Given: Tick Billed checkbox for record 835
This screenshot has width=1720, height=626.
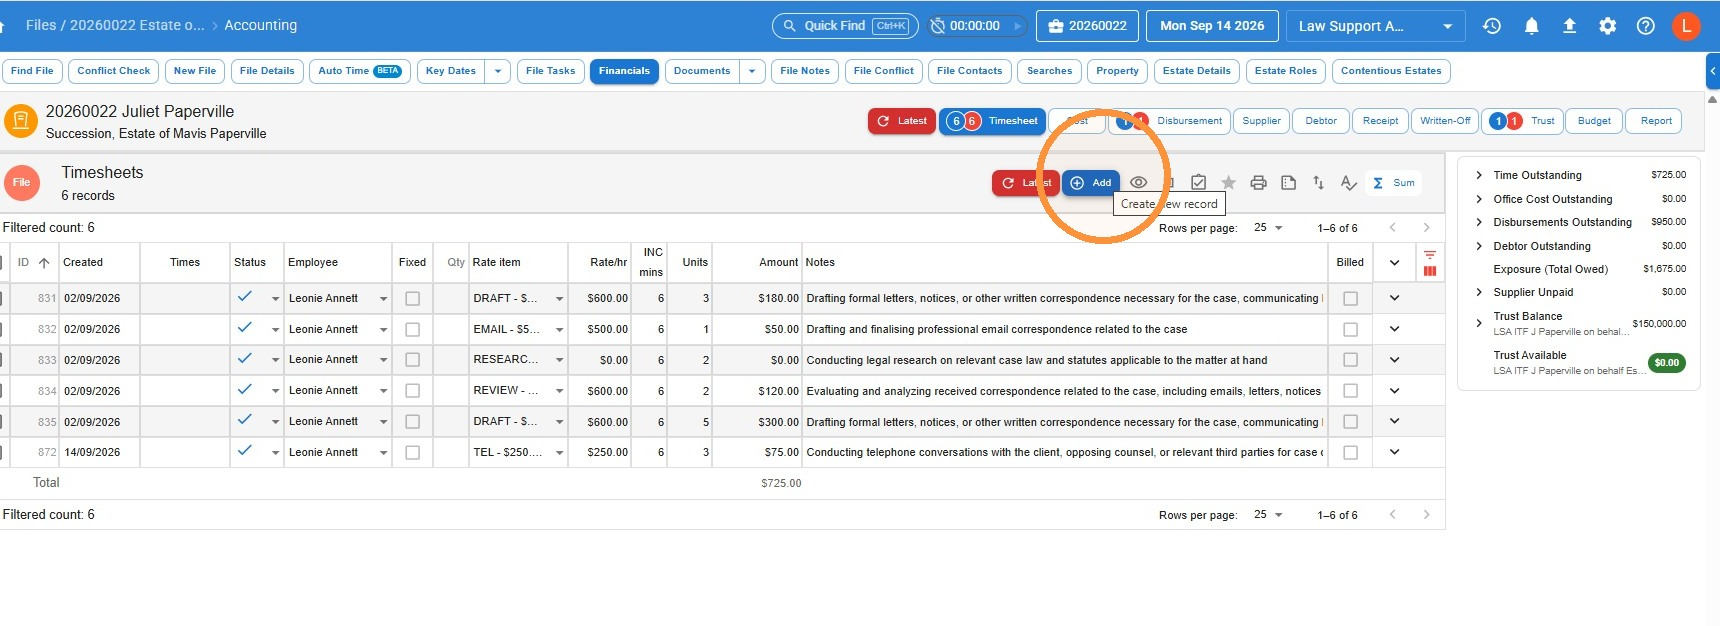Looking at the screenshot, I should point(1350,422).
